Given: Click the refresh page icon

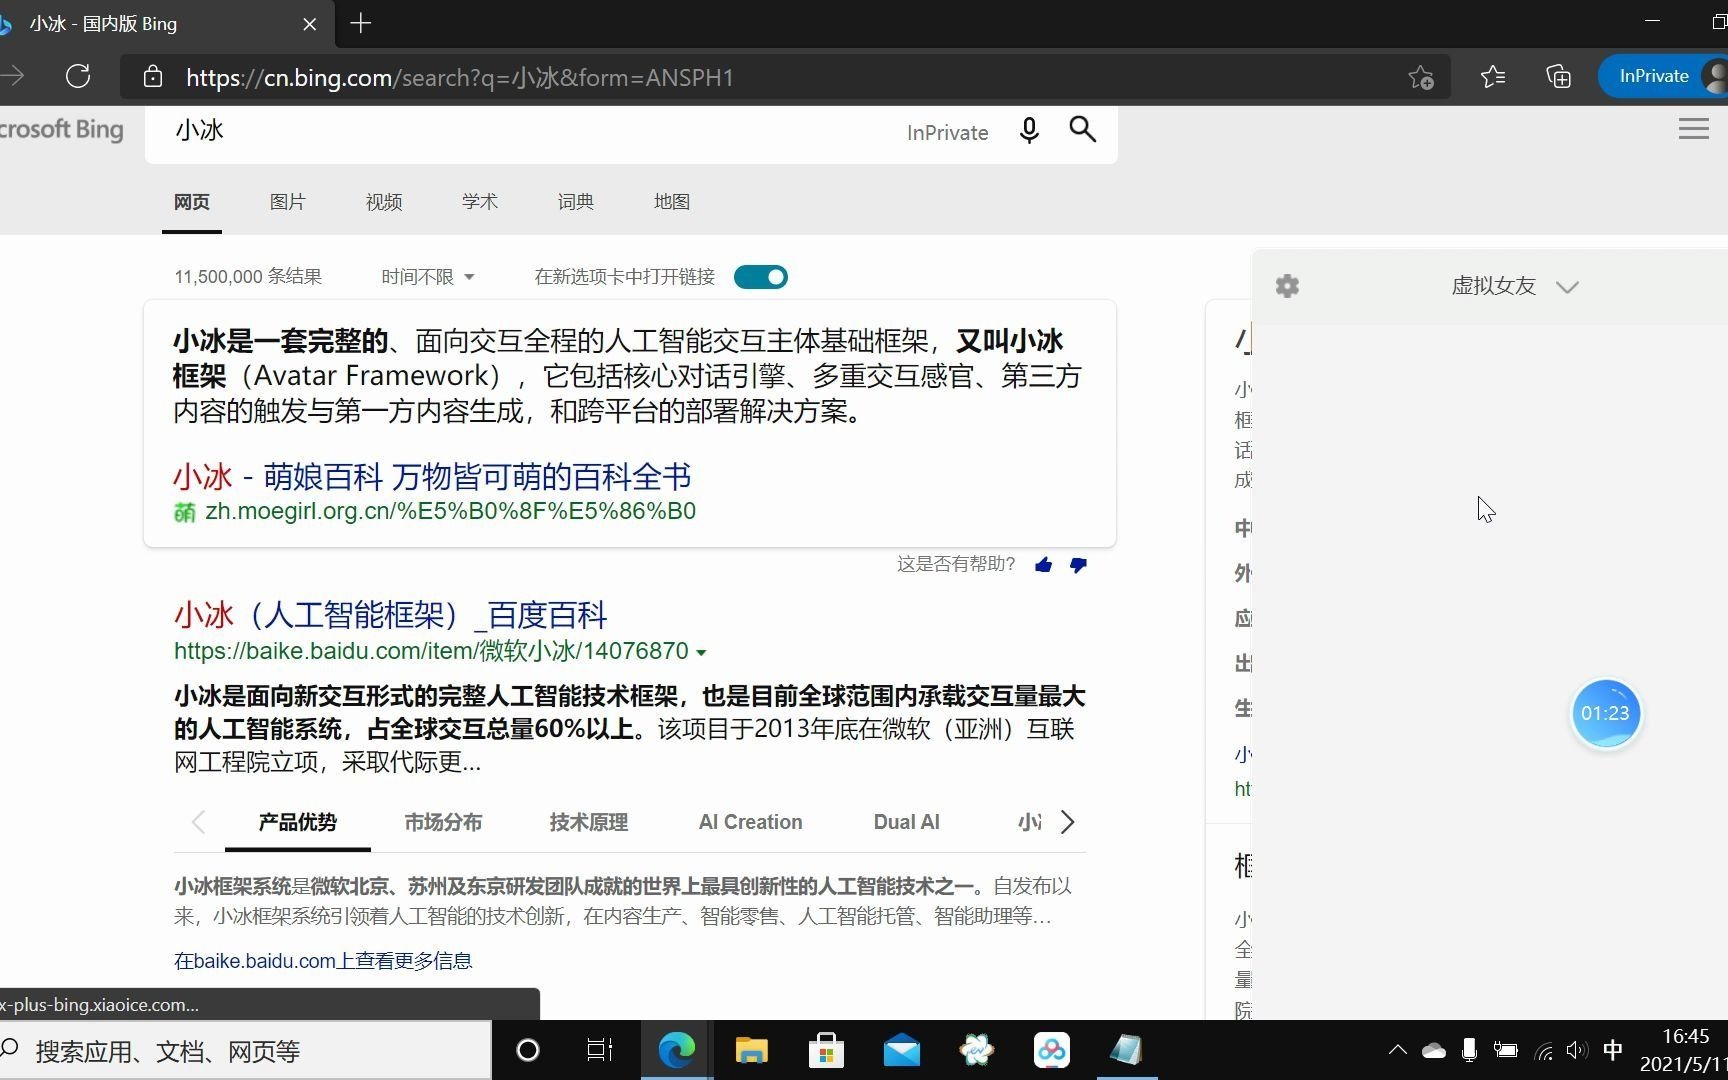Looking at the screenshot, I should click(78, 76).
